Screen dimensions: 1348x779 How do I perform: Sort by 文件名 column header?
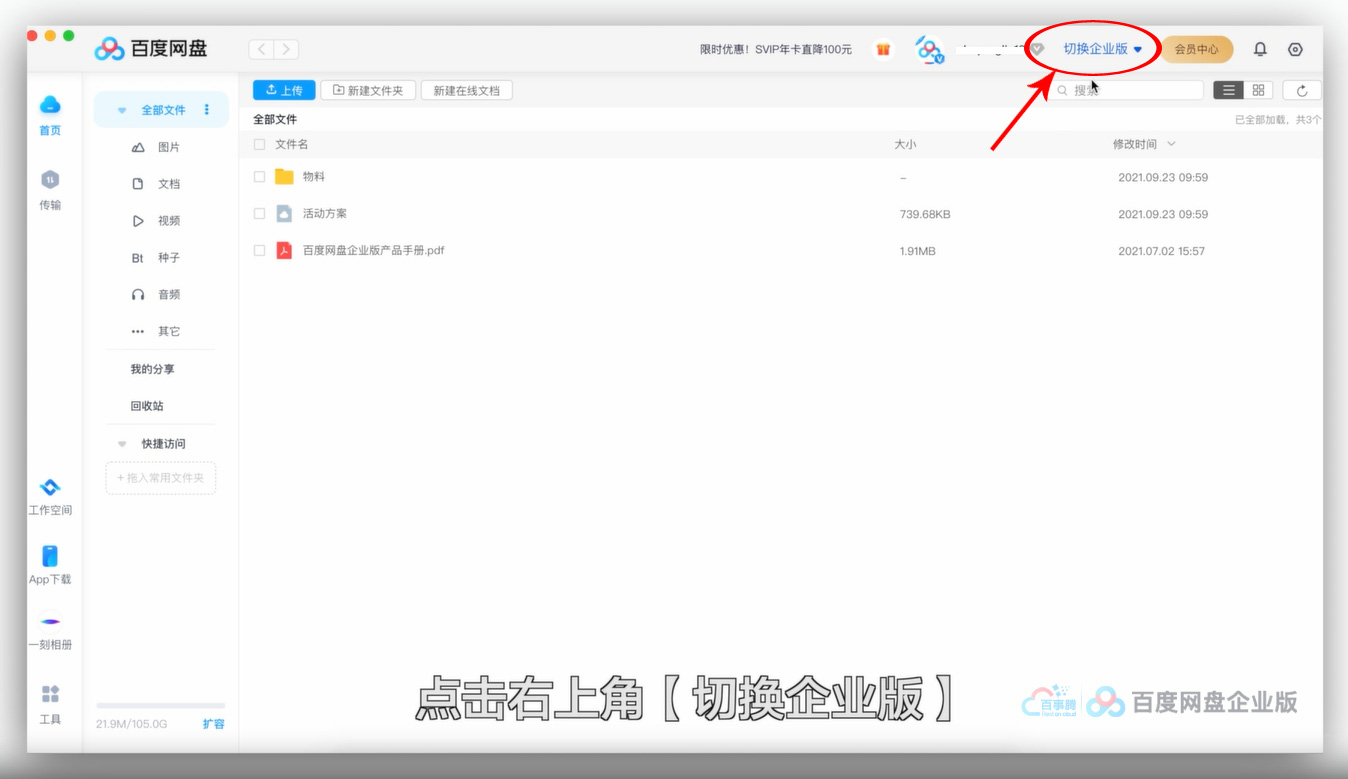pos(292,145)
